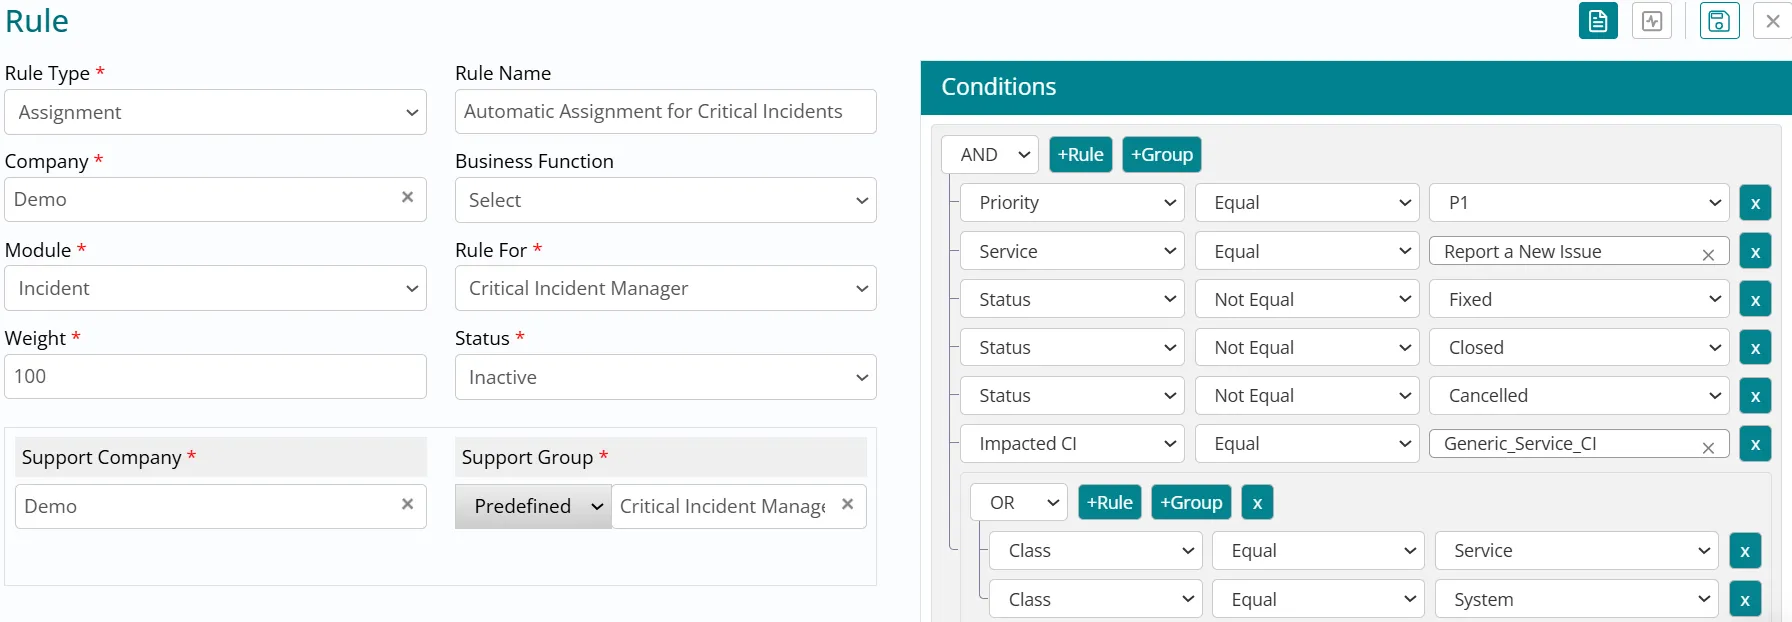Open the AND logical operator dropdown

(990, 155)
